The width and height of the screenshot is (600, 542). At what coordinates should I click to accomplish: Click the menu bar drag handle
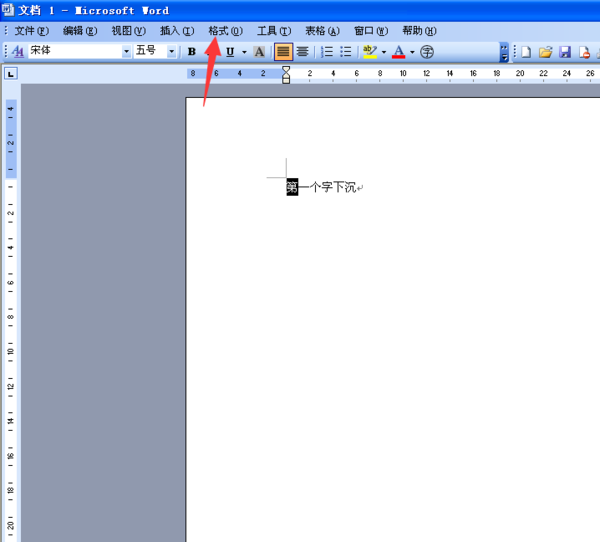click(x=6, y=31)
